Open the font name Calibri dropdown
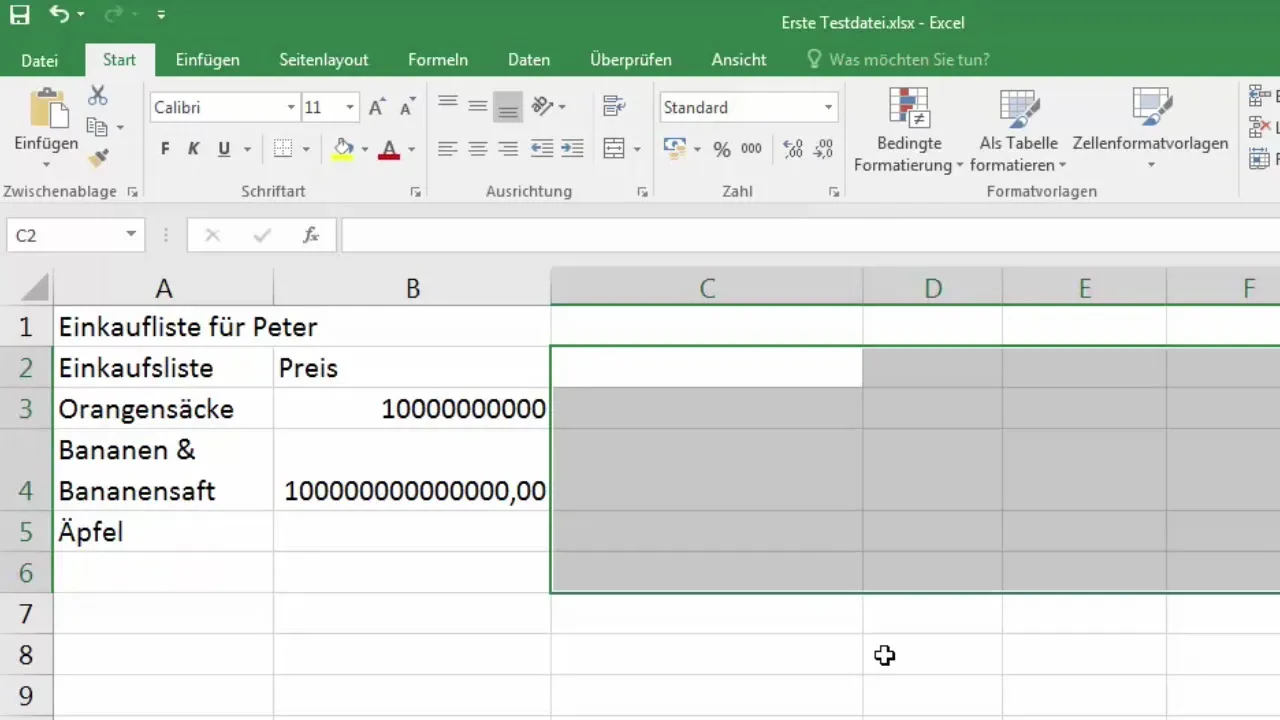1280x720 pixels. [x=291, y=107]
